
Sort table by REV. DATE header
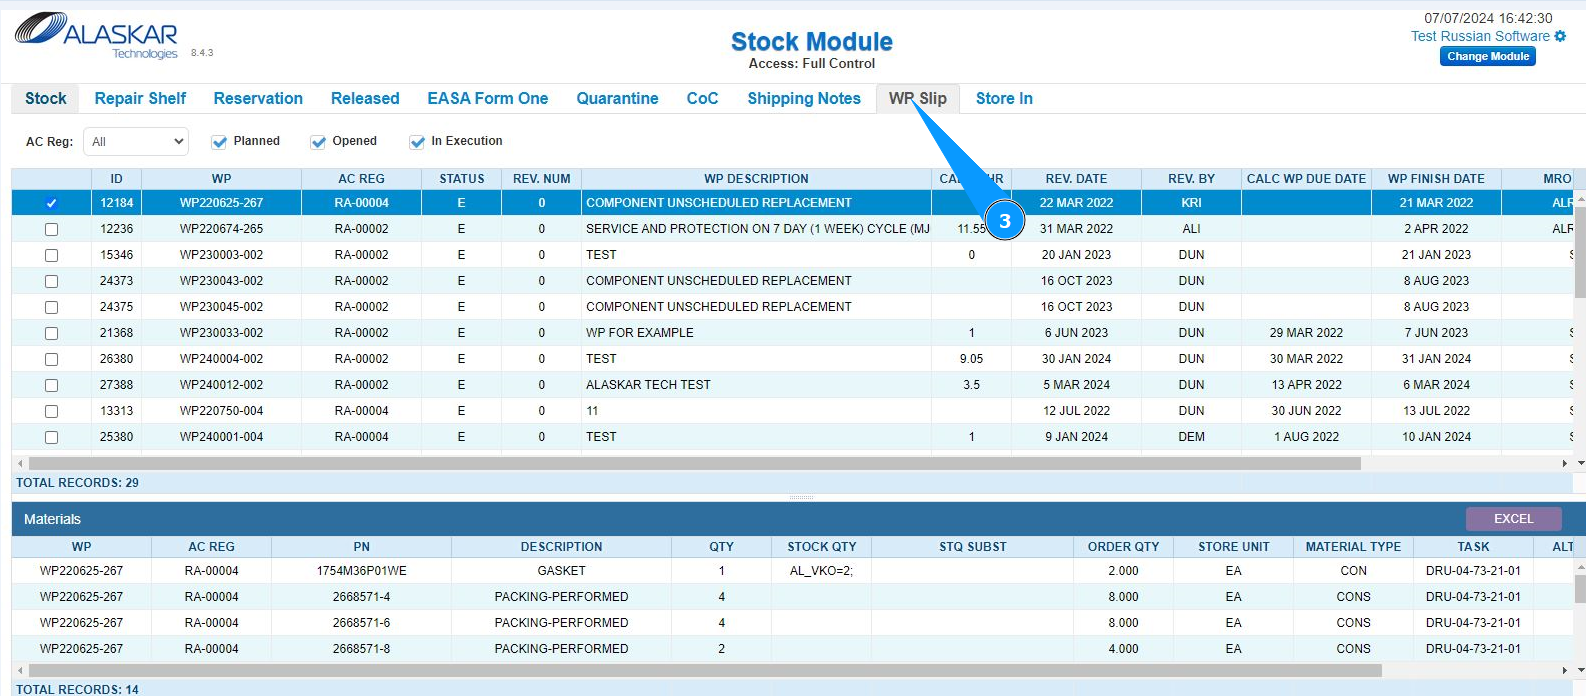1076,179
